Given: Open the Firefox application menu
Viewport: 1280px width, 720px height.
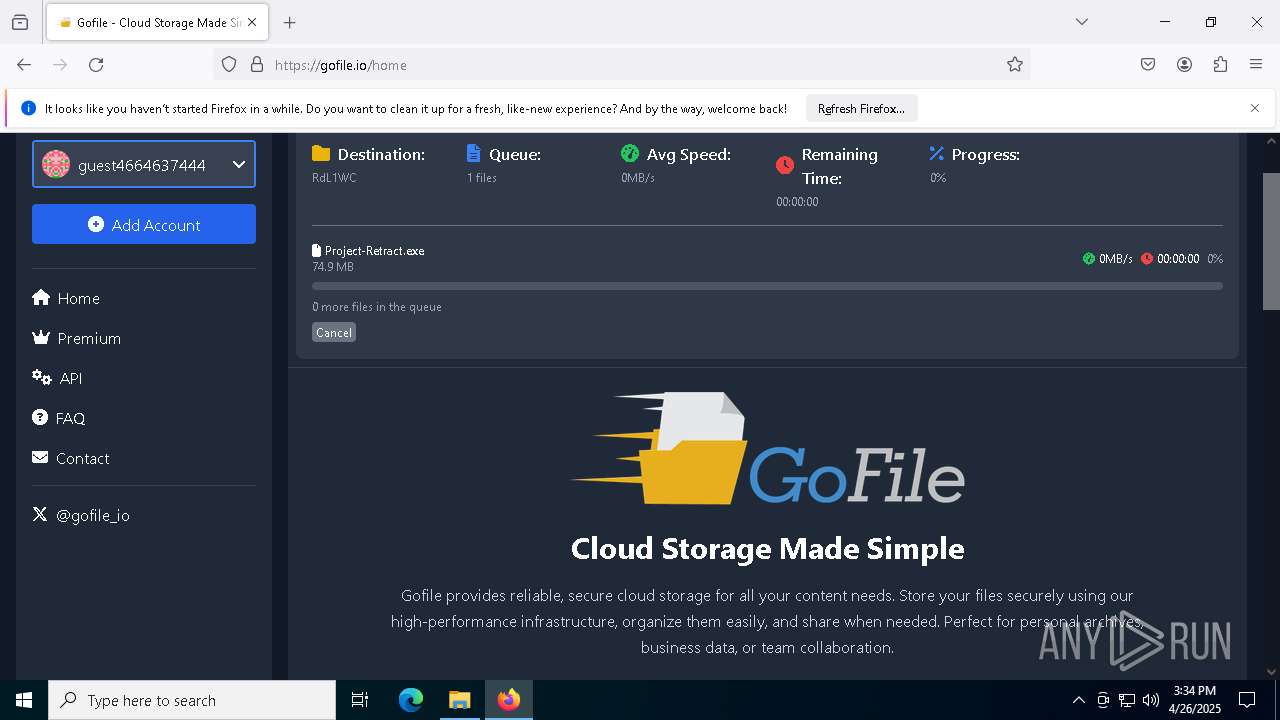Looking at the screenshot, I should (x=1256, y=65).
